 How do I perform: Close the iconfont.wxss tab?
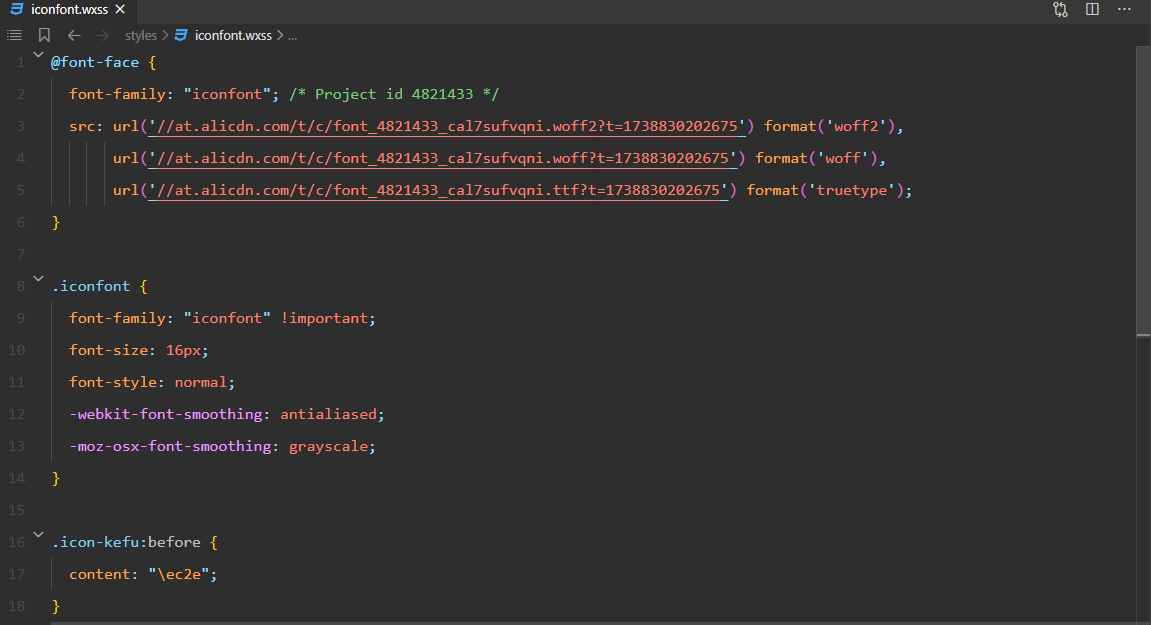pyautogui.click(x=121, y=9)
